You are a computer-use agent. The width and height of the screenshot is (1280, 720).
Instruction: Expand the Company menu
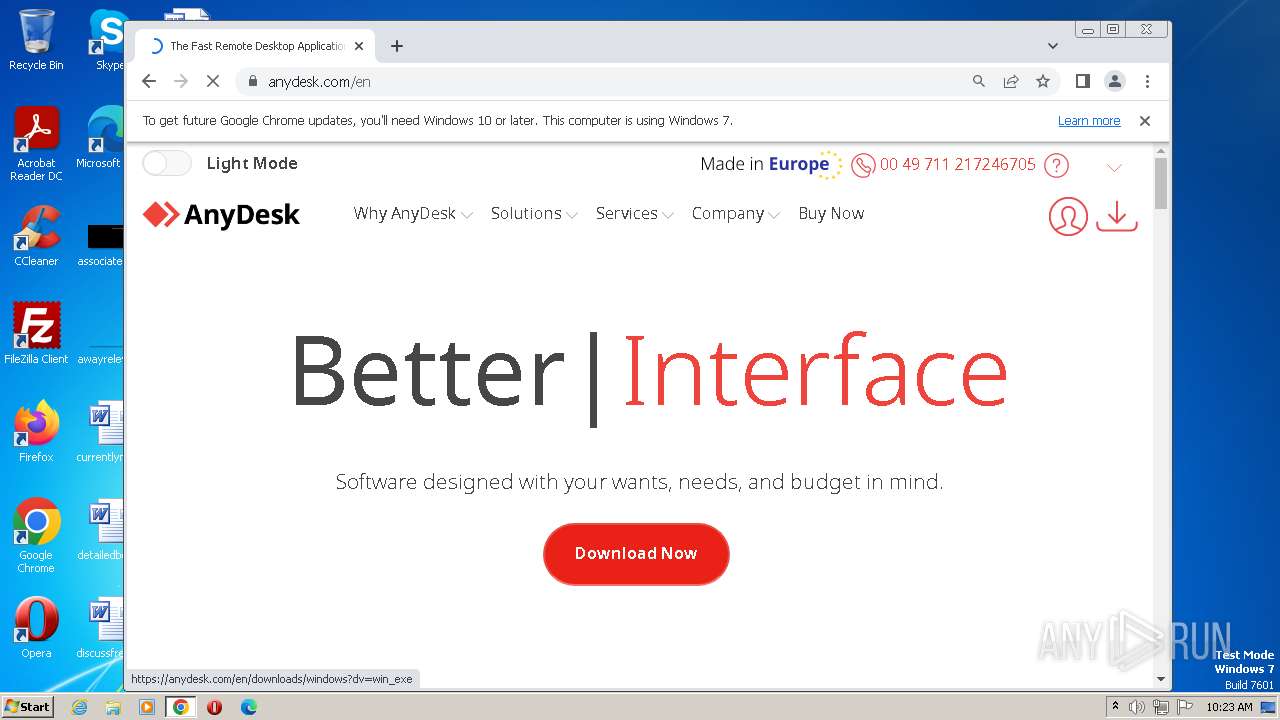(736, 213)
